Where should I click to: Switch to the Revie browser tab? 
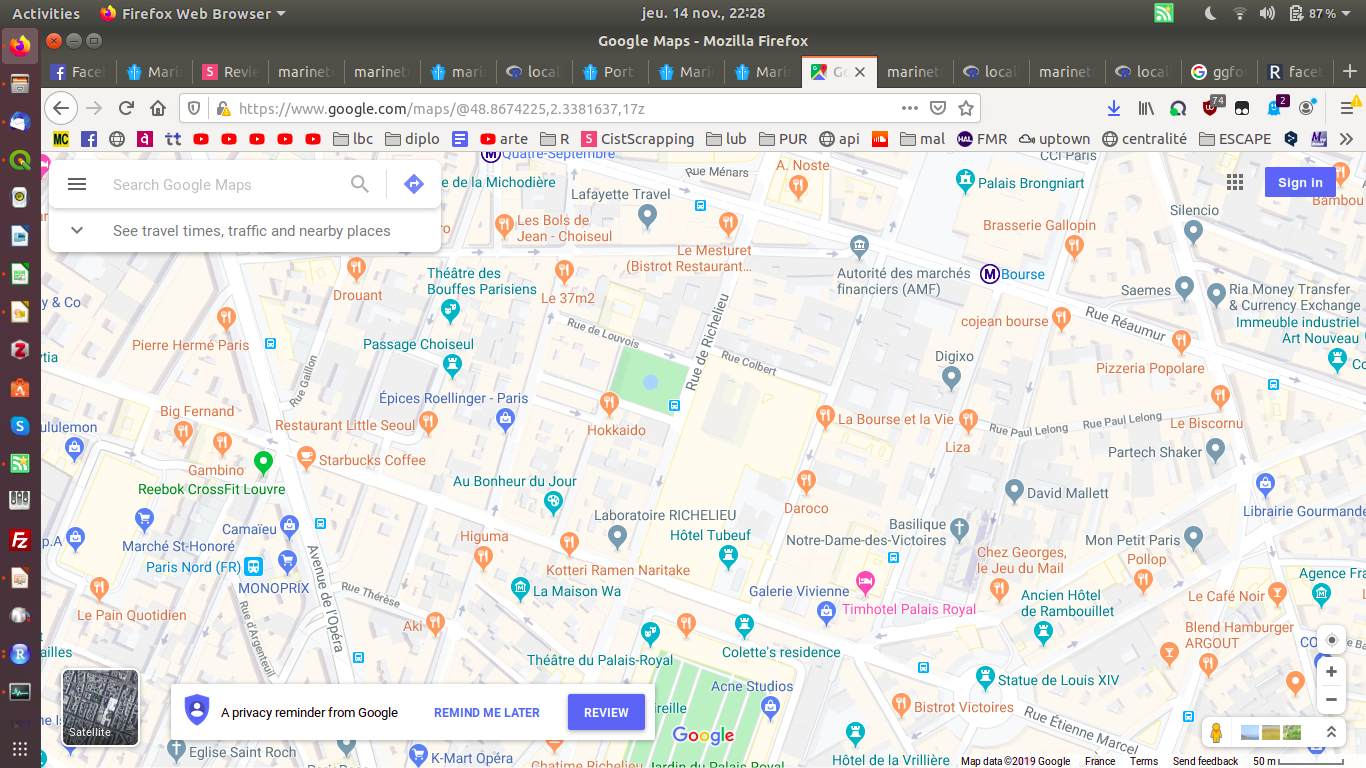pyautogui.click(x=231, y=72)
